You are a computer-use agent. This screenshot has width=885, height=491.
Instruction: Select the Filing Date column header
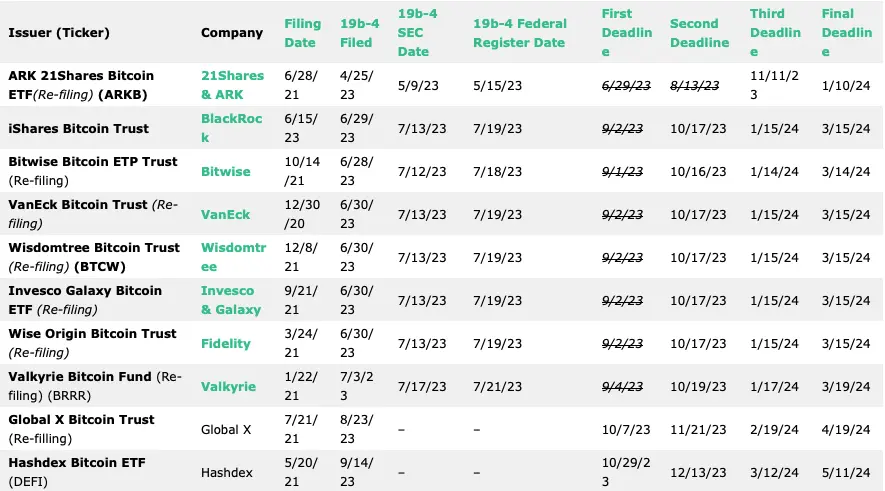point(303,33)
